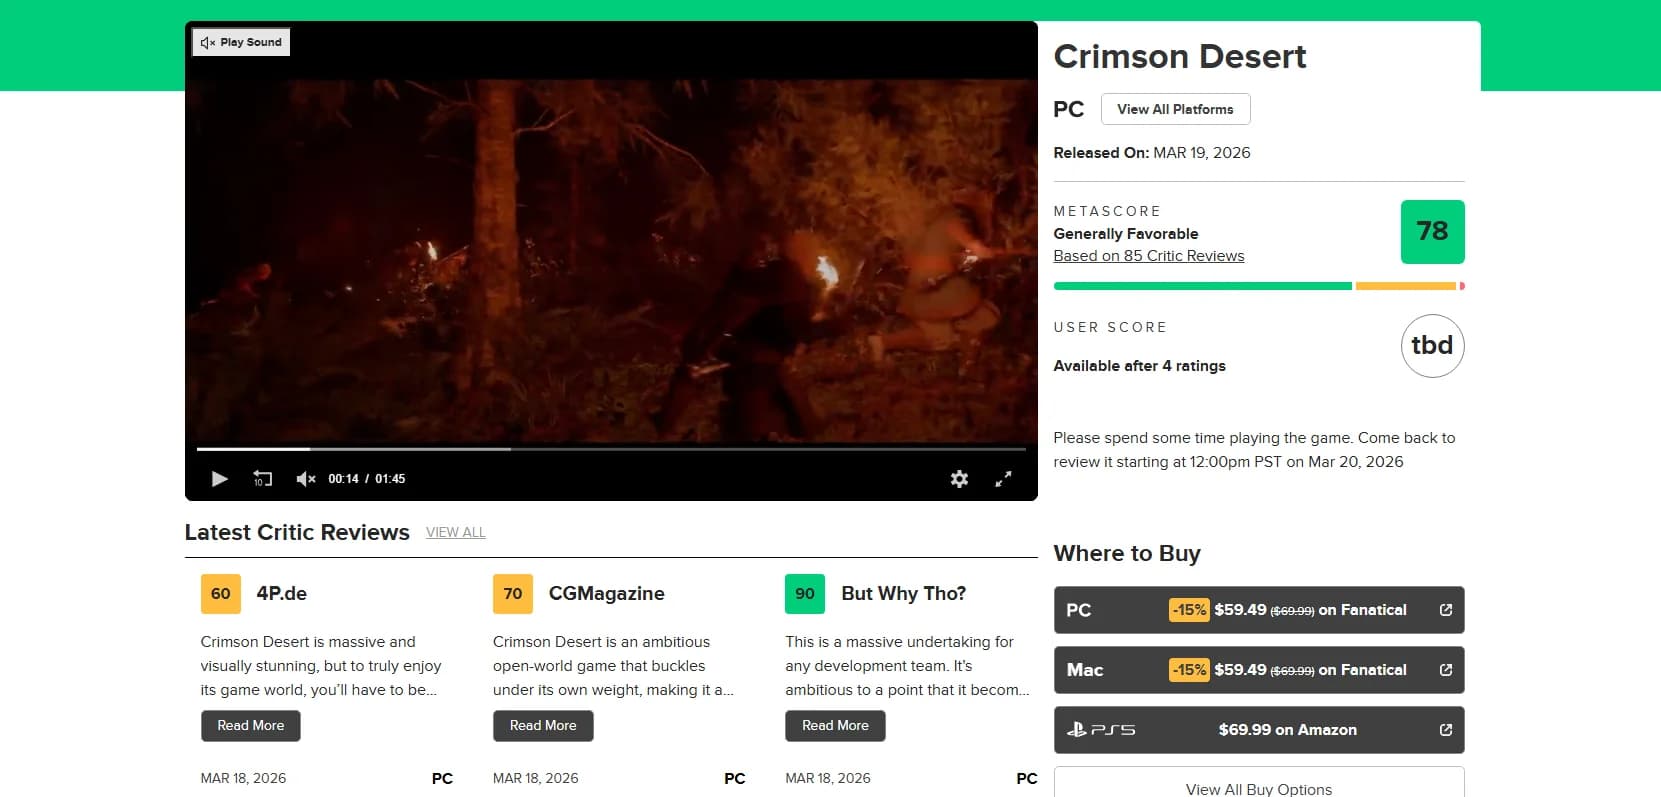Viewport: 1661px width, 797px height.
Task: Click the Play Sound button
Action: 241,42
